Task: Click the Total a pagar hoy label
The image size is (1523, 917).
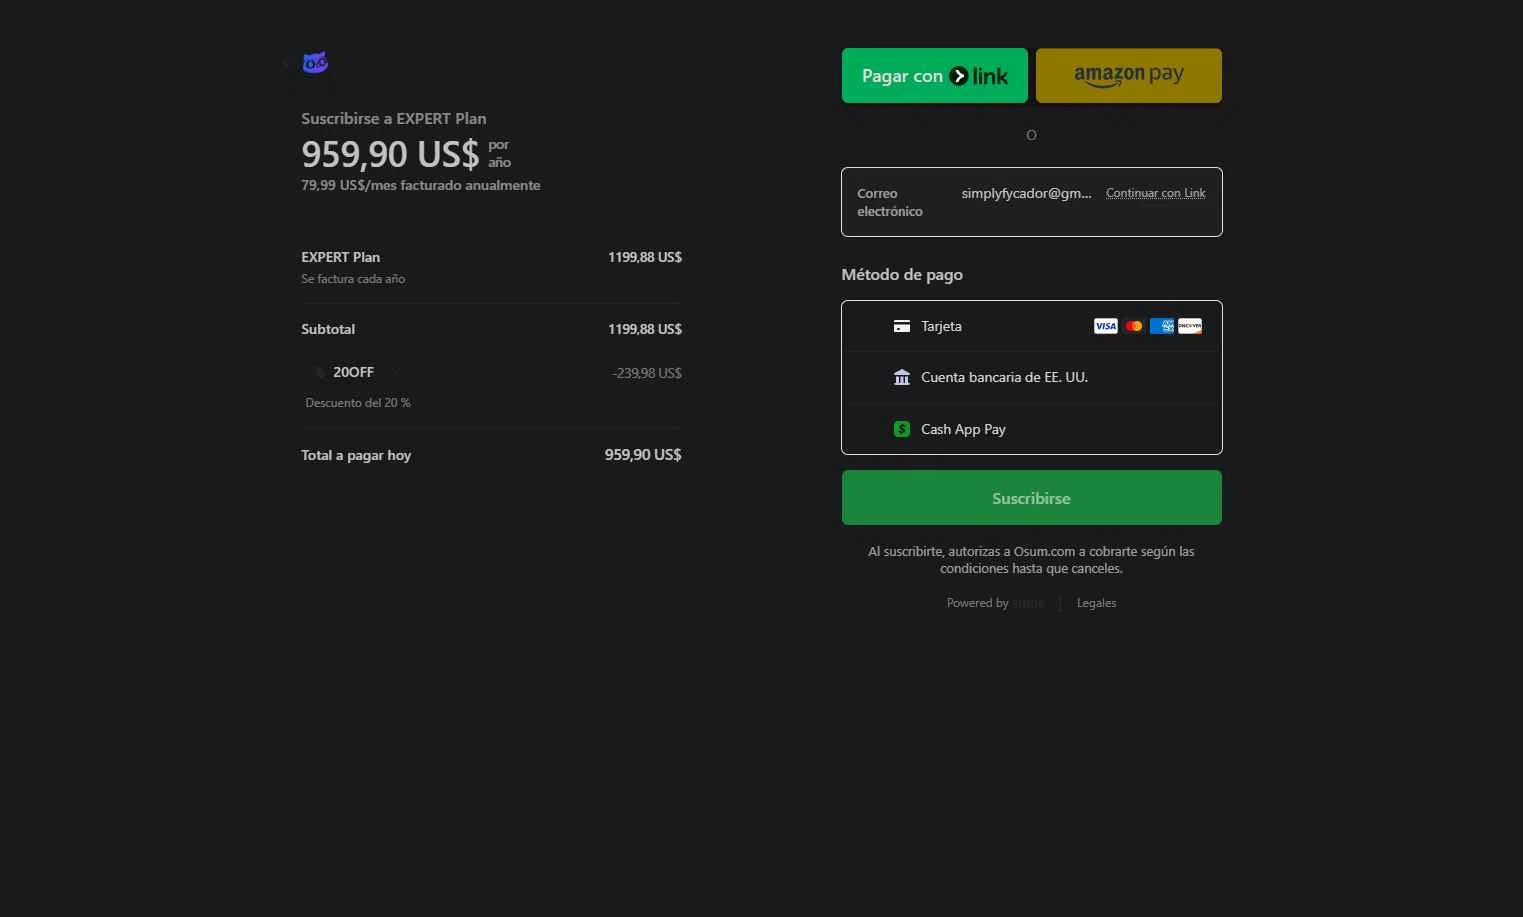Action: [356, 455]
